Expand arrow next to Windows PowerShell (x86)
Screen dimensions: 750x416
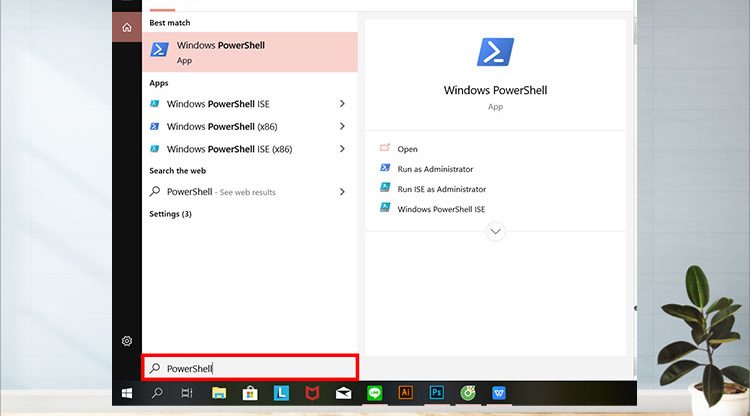(342, 126)
